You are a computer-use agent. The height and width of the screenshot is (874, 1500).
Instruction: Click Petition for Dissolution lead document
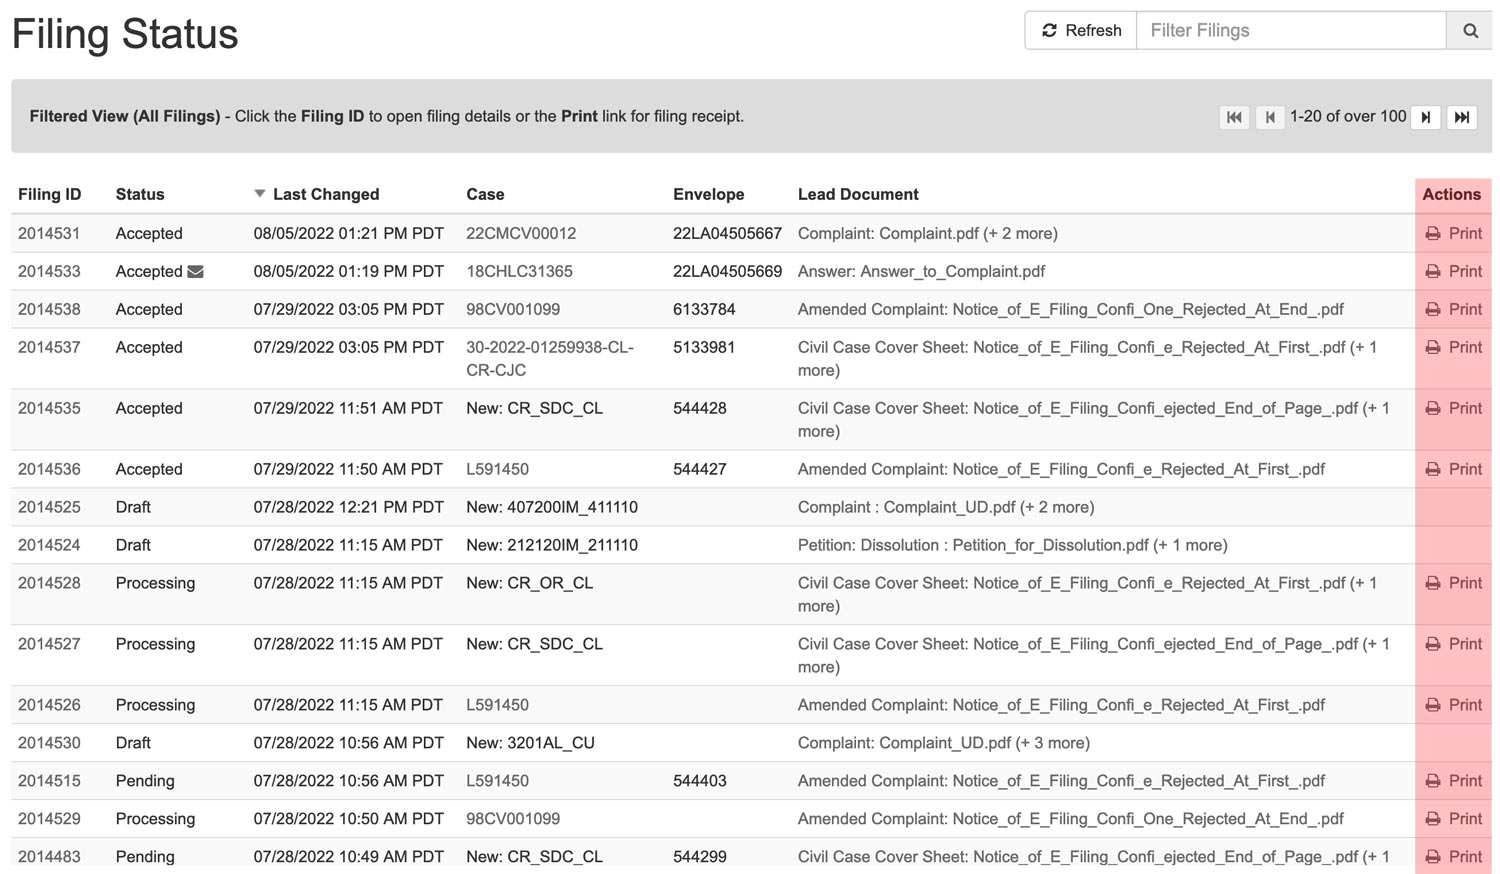tap(1012, 545)
